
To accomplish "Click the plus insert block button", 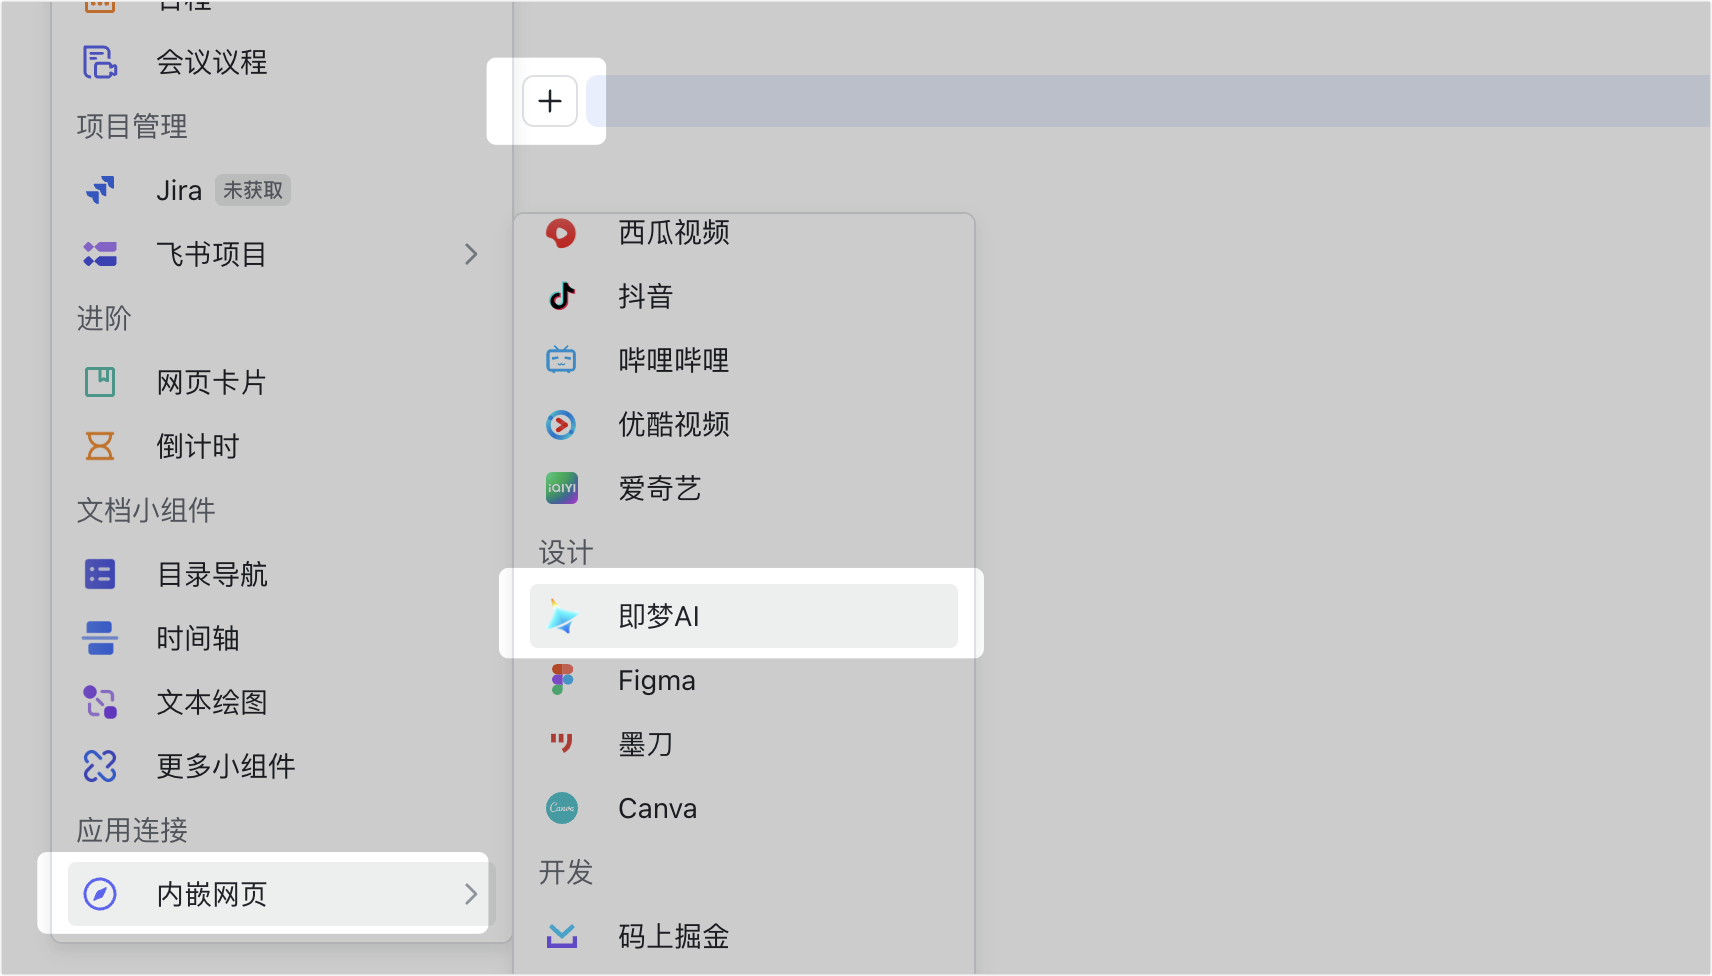I will pyautogui.click(x=550, y=101).
